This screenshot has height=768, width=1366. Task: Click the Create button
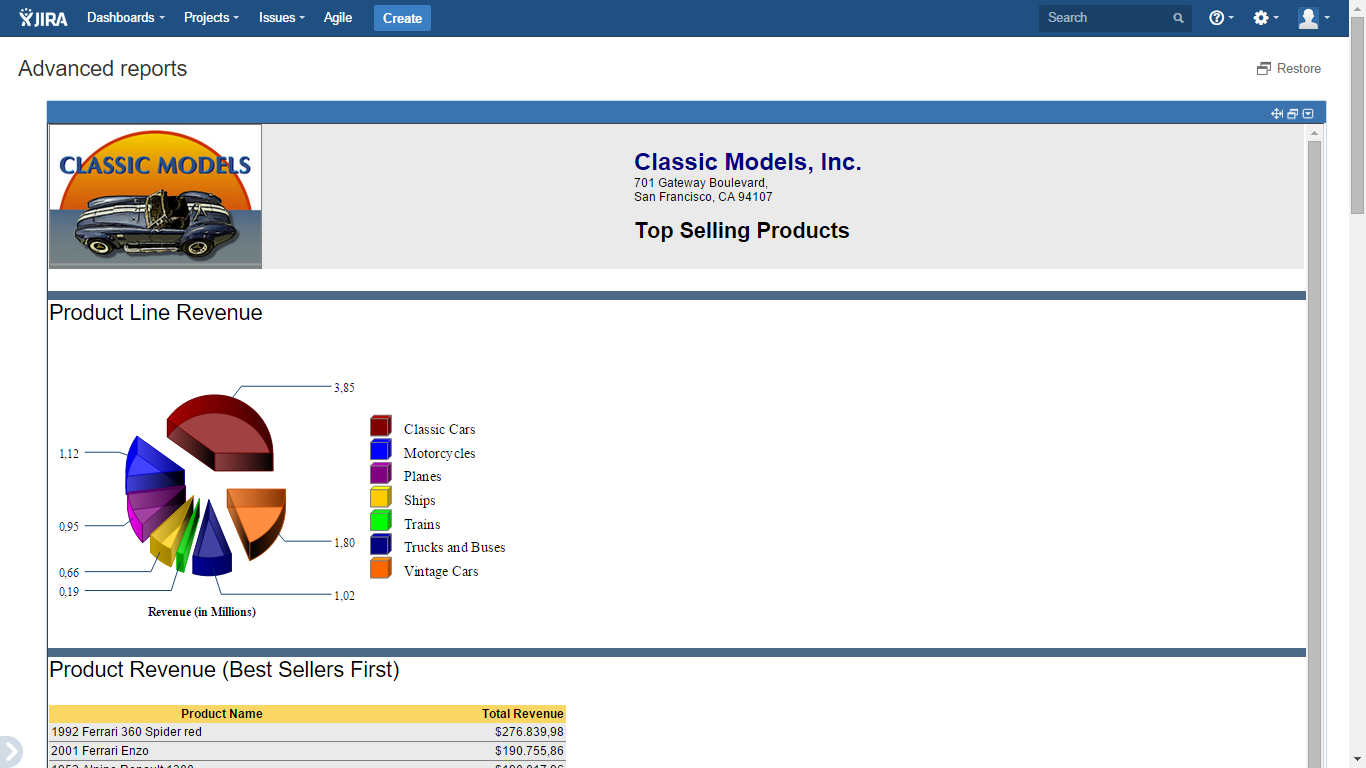pyautogui.click(x=402, y=18)
